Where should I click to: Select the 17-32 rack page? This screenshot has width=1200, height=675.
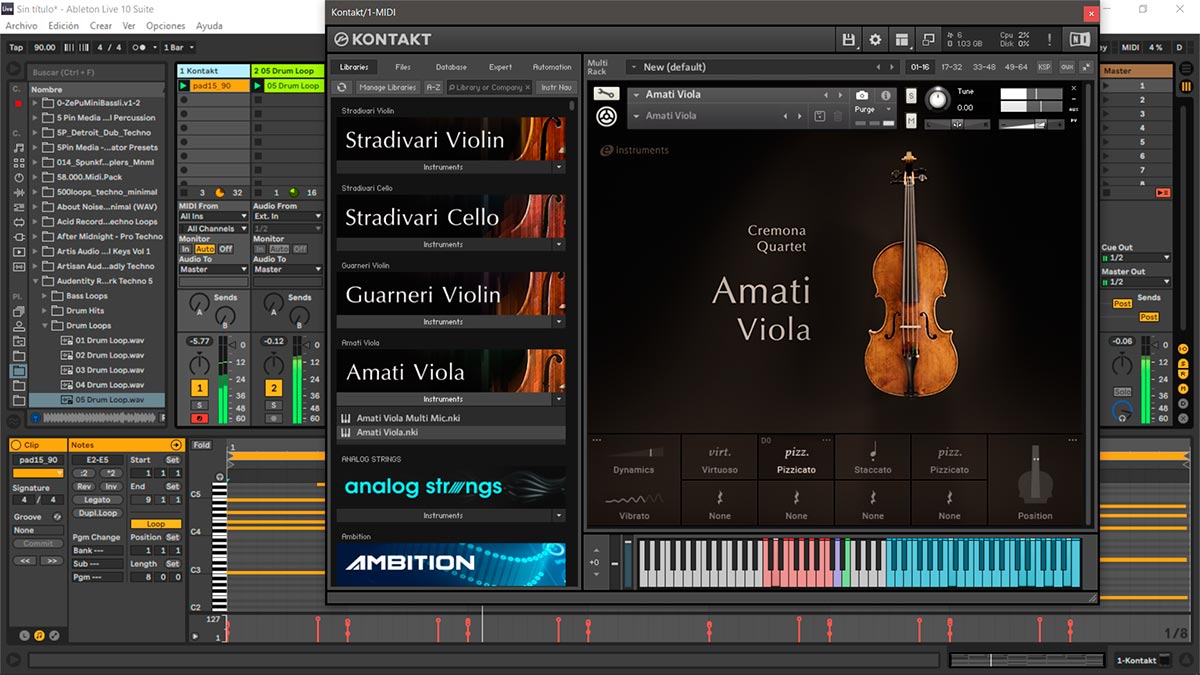click(x=951, y=67)
